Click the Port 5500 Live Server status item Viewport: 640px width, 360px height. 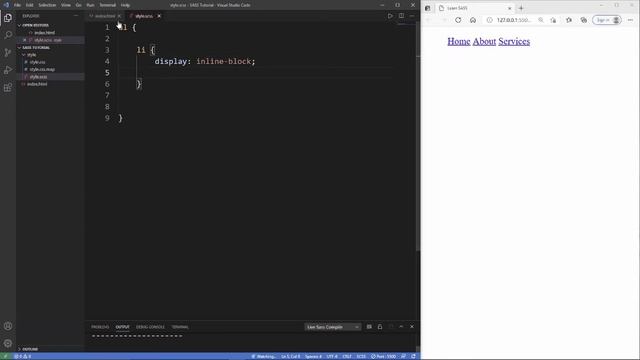(383, 356)
